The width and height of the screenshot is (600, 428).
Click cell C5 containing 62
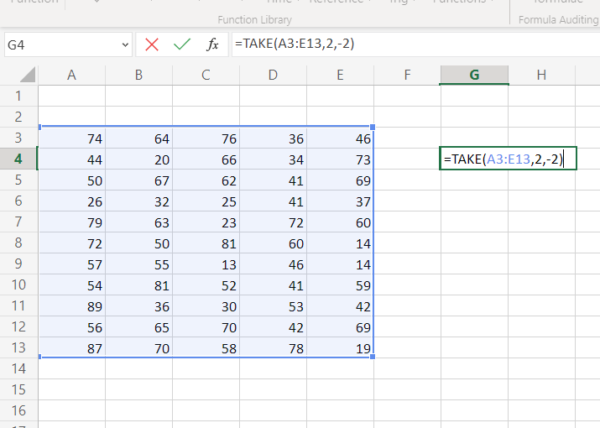[206, 181]
